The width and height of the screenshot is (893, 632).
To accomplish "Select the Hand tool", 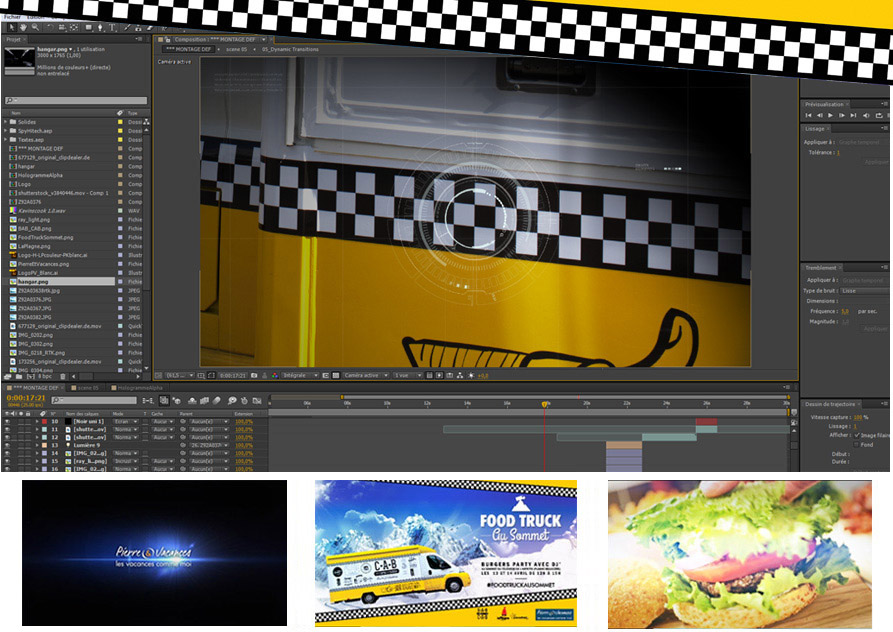I will click(x=23, y=27).
